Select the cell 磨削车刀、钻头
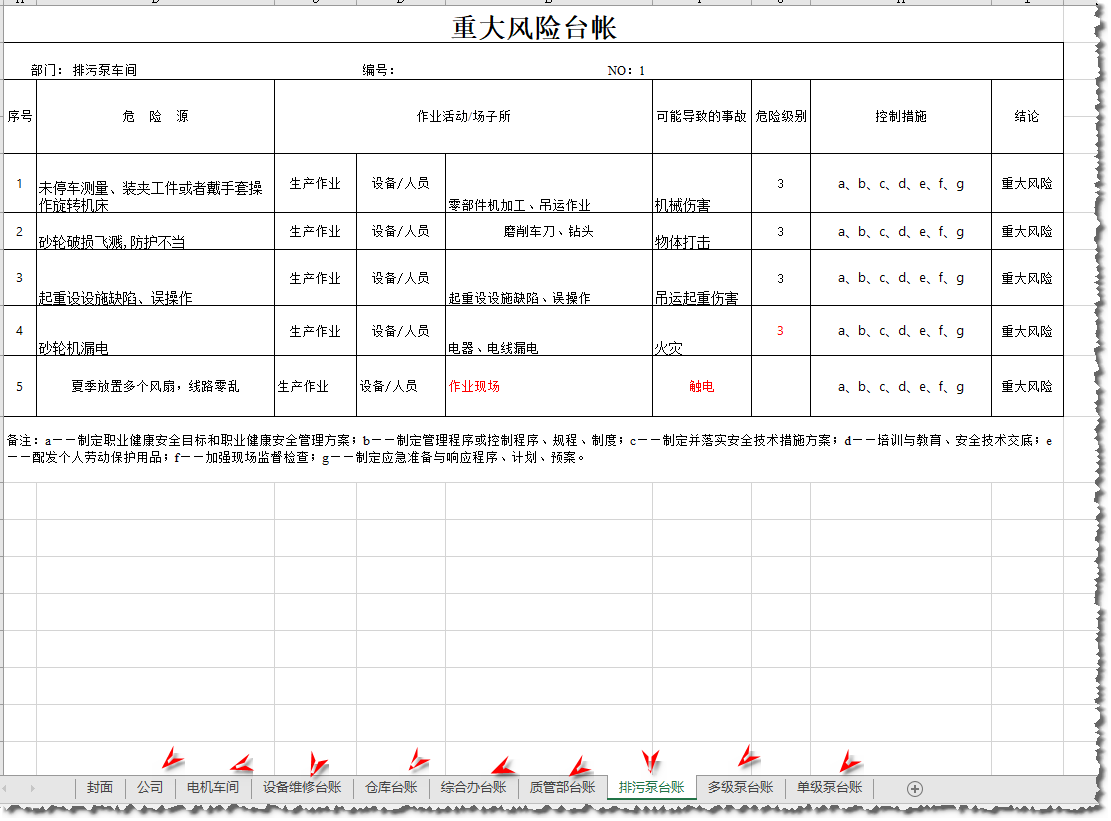The width and height of the screenshot is (1111, 821). coord(549,232)
